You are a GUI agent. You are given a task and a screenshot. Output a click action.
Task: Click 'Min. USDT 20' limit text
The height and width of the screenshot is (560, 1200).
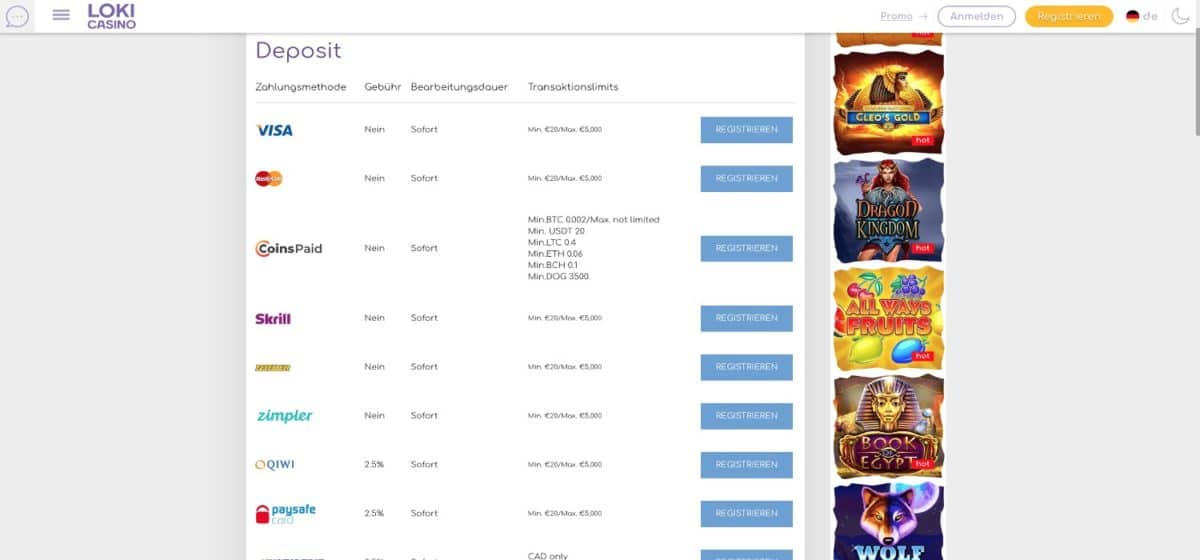pos(556,231)
